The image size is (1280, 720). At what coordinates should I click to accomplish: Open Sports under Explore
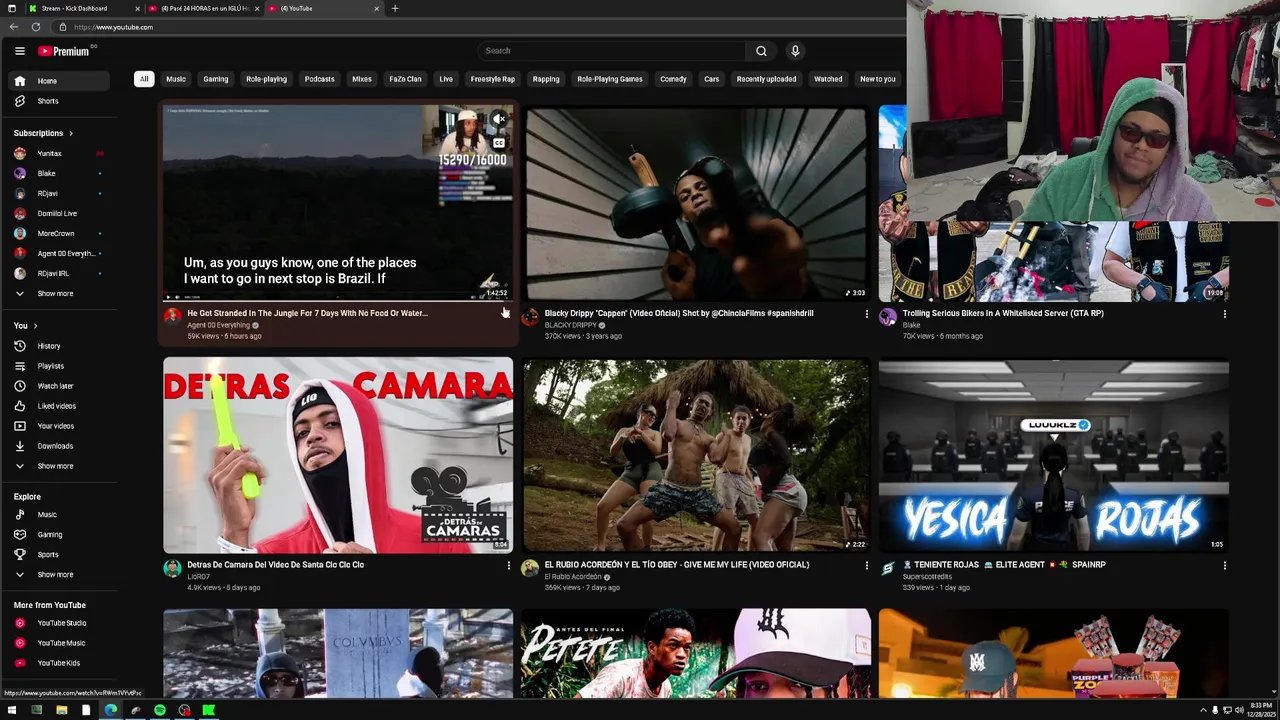(60, 555)
